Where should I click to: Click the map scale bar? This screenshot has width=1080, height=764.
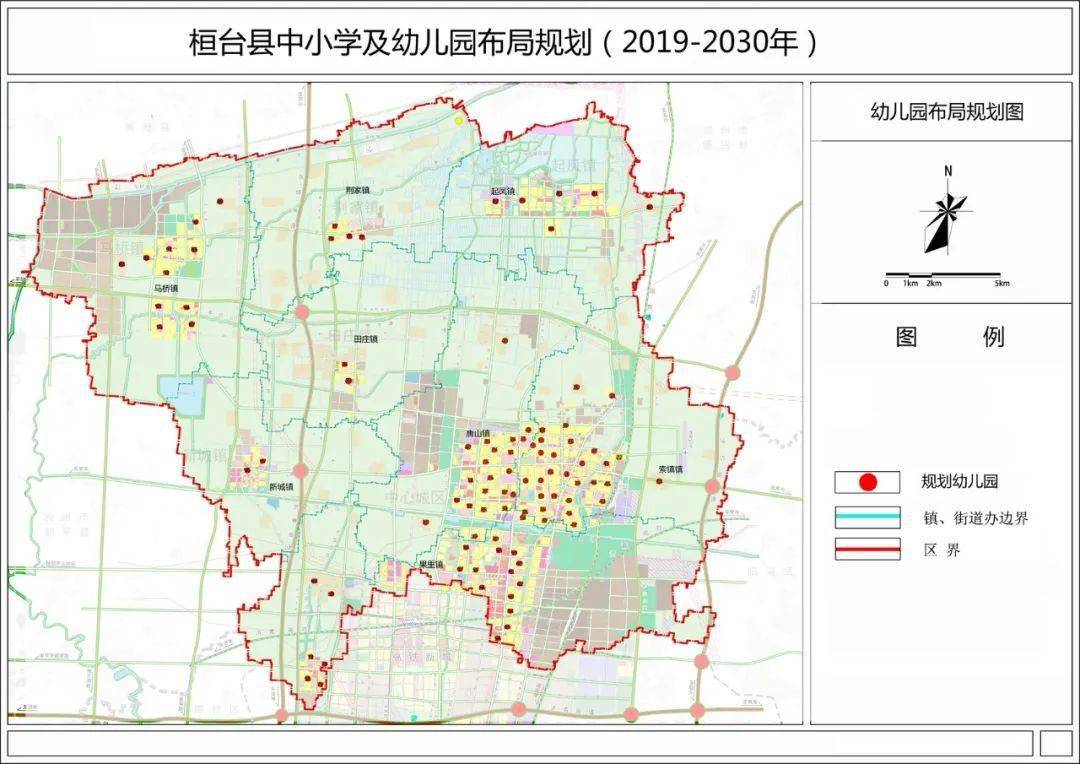(943, 275)
